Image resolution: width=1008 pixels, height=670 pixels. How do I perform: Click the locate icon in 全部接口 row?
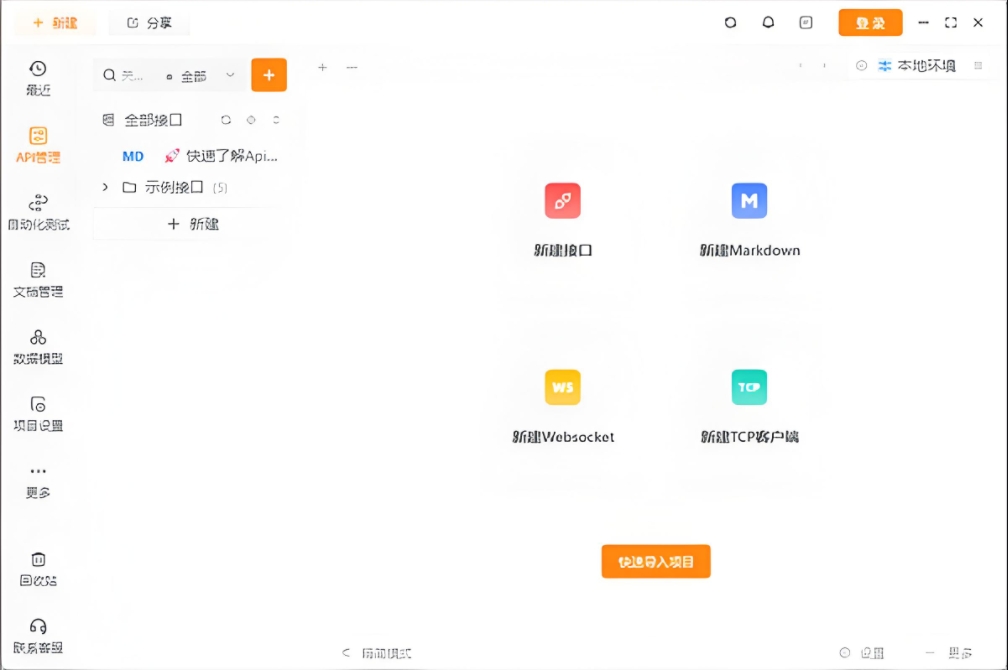251,120
